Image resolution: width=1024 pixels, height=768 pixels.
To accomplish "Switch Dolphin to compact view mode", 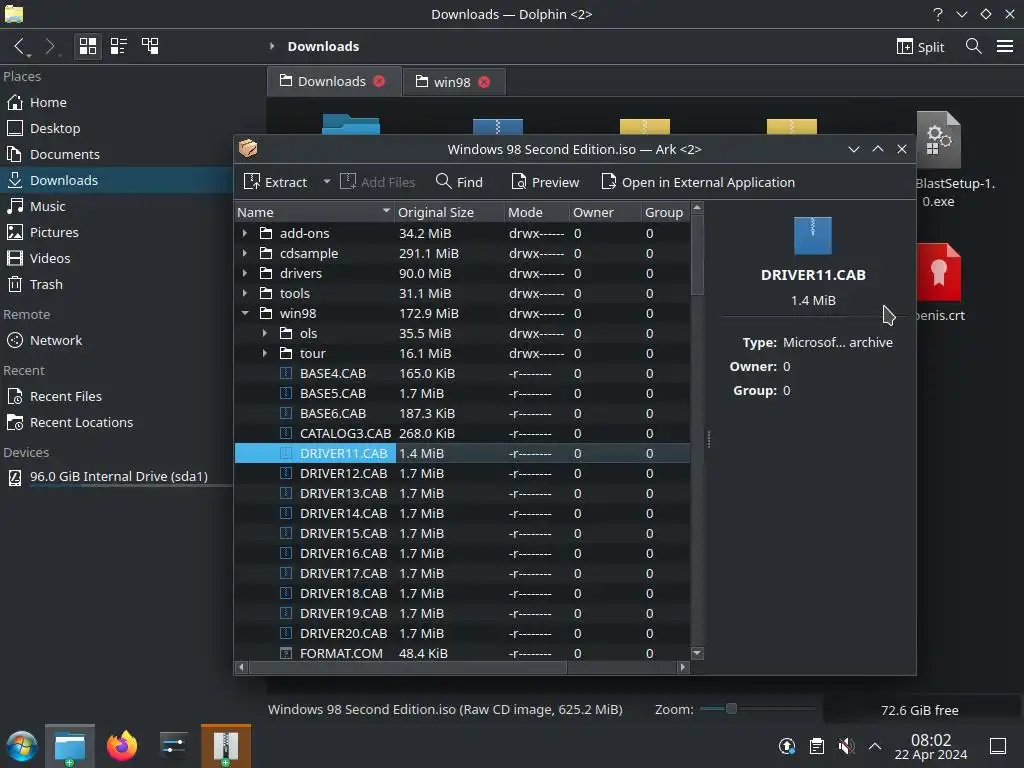I will [118, 46].
